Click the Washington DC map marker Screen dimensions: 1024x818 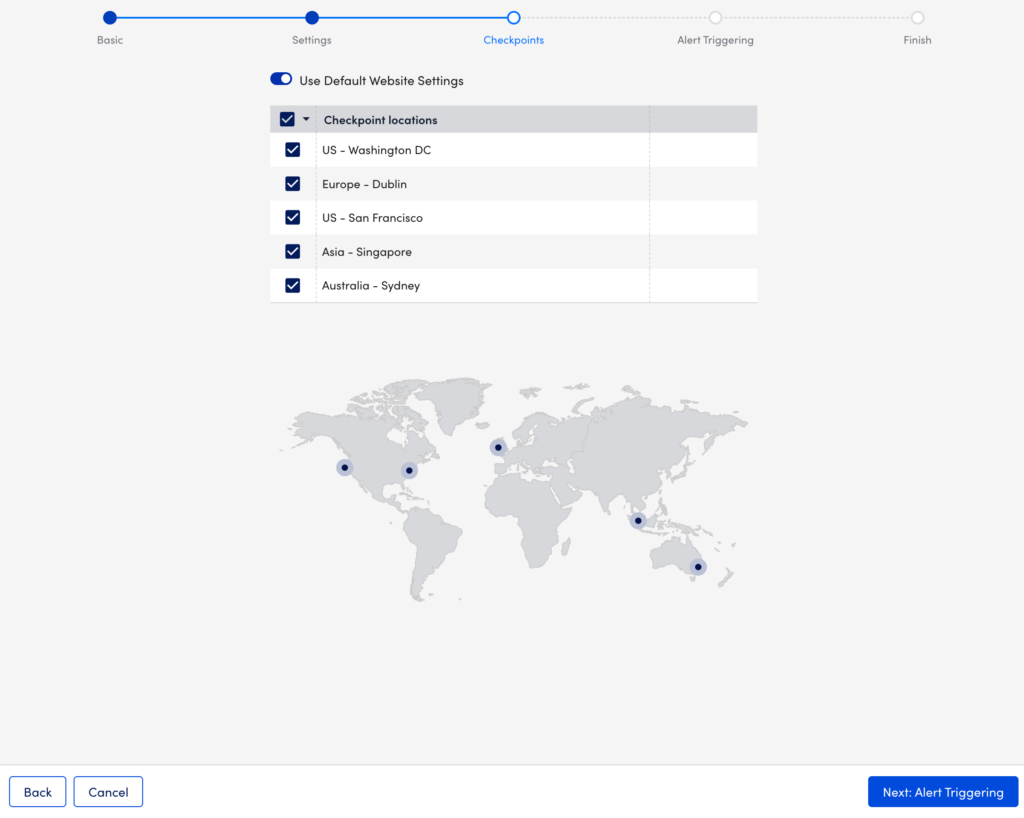pos(409,470)
